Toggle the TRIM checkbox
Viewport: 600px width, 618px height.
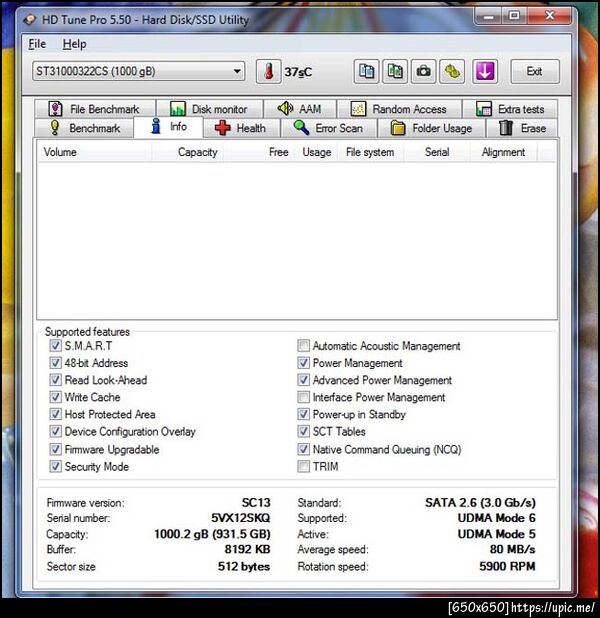303,466
